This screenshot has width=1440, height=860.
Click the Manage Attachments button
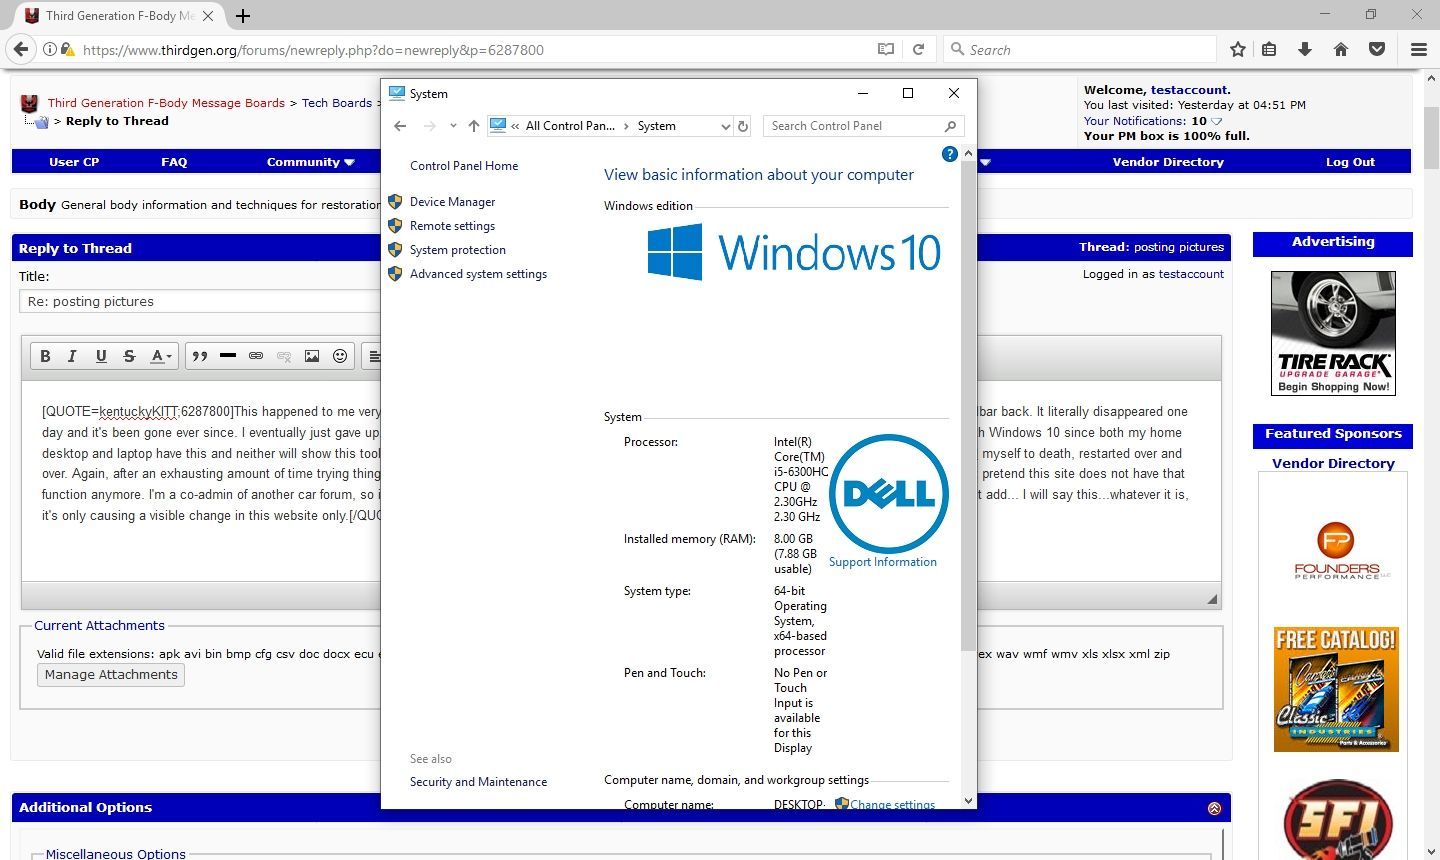coord(111,675)
